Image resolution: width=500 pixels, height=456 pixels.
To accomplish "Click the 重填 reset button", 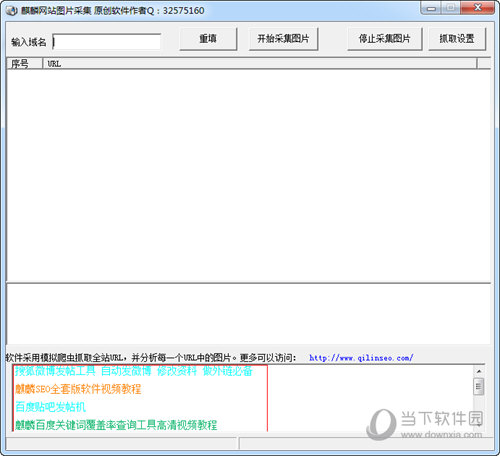I will [208, 39].
